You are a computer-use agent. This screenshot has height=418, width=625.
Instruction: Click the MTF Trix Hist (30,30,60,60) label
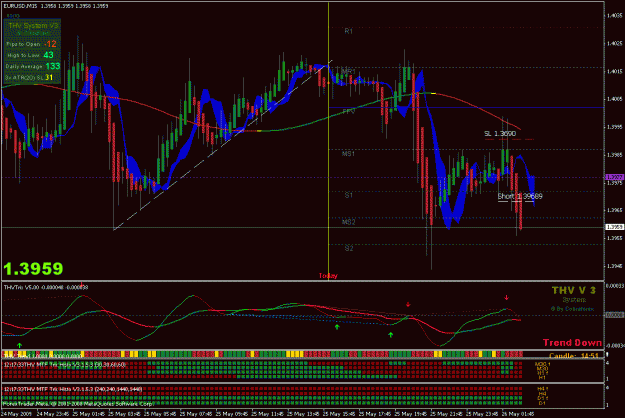tap(65, 365)
